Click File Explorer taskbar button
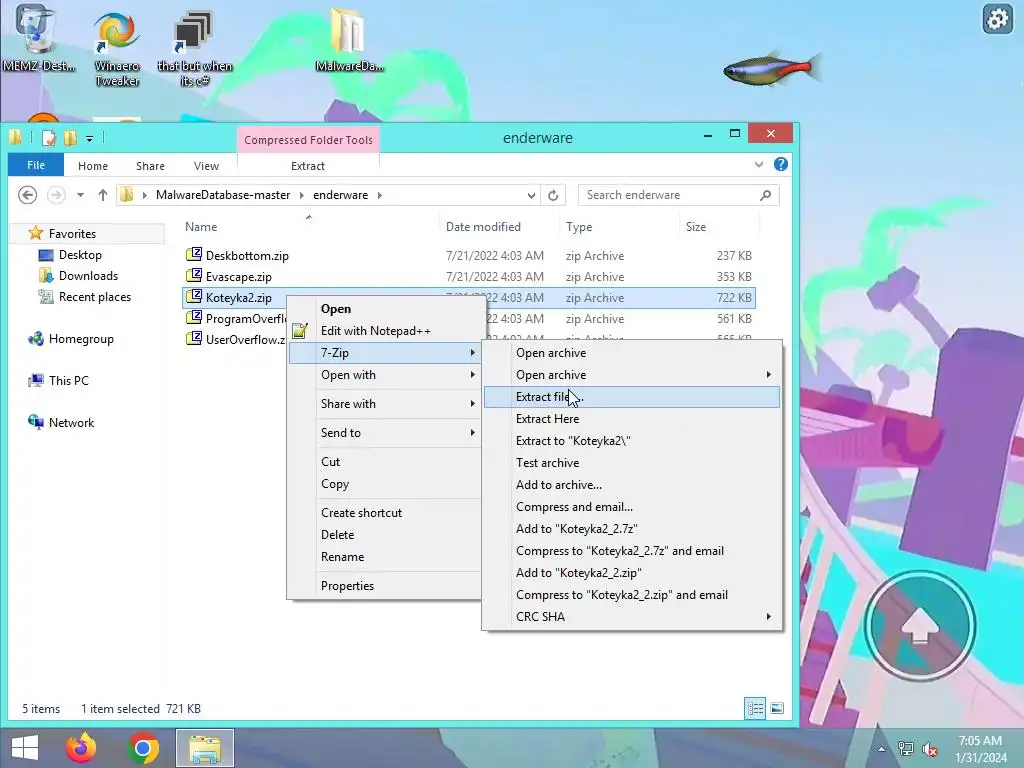Viewport: 1024px width, 768px height. pyautogui.click(x=205, y=748)
